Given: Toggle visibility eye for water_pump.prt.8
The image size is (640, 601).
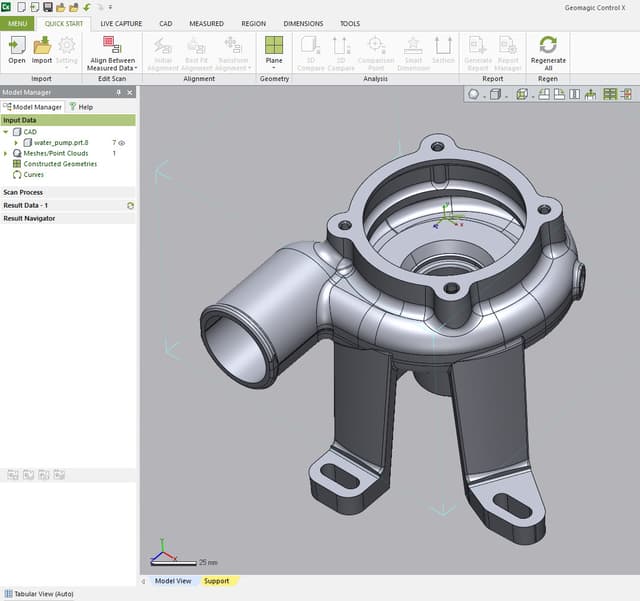Looking at the screenshot, I should [122, 143].
